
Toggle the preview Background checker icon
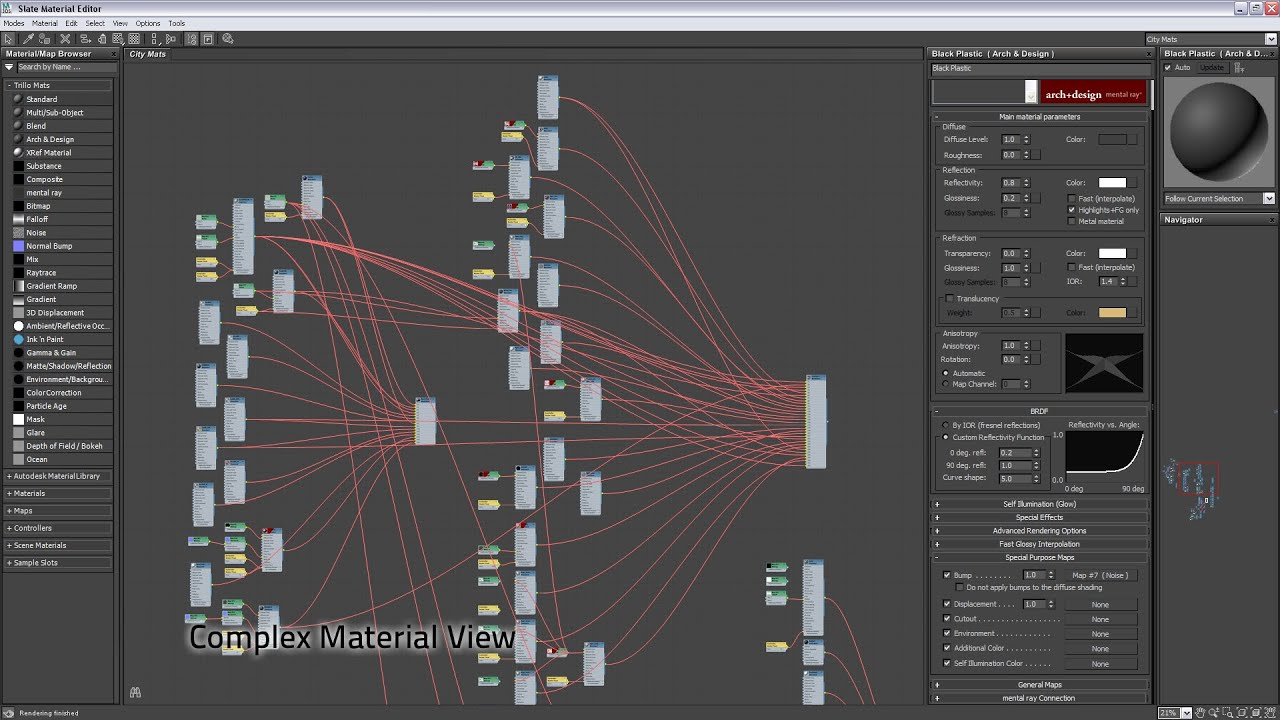click(x=132, y=38)
